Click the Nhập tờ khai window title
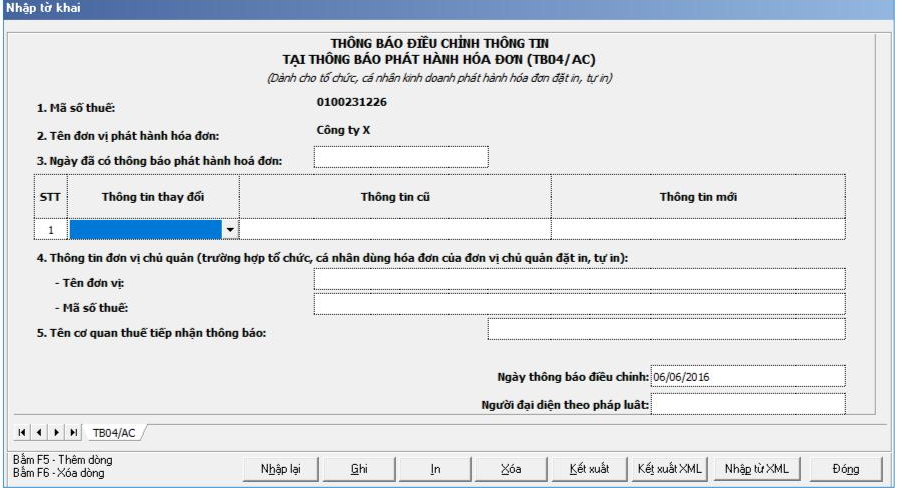This screenshot has width=902, height=491. pos(43,8)
